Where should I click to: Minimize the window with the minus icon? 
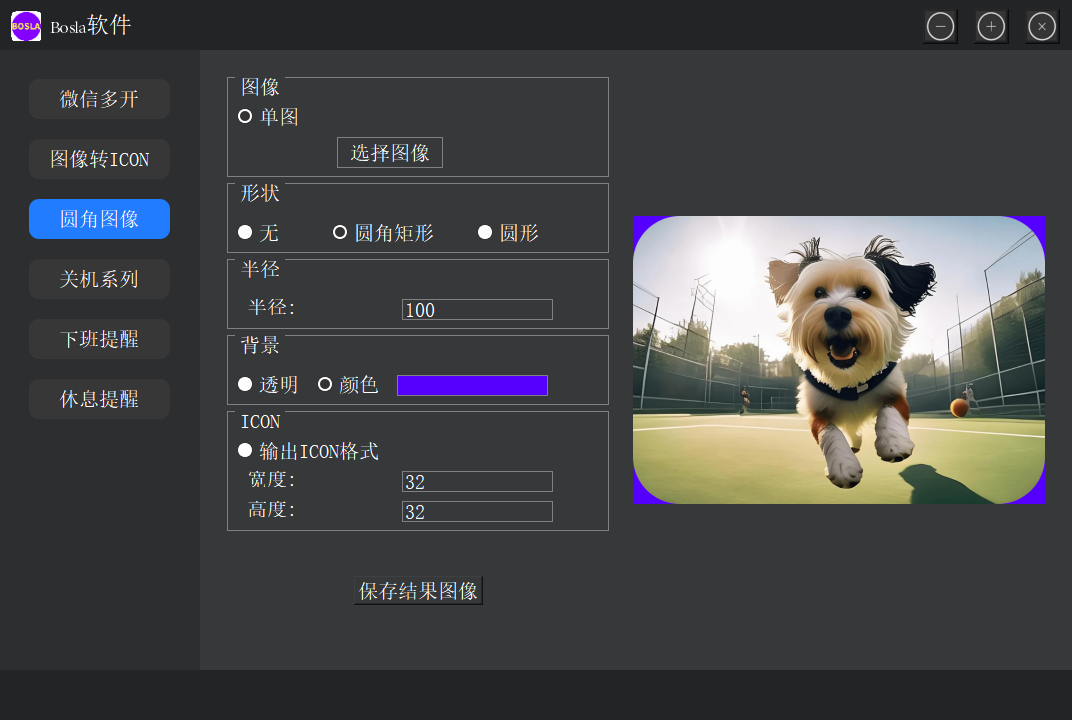coord(940,27)
